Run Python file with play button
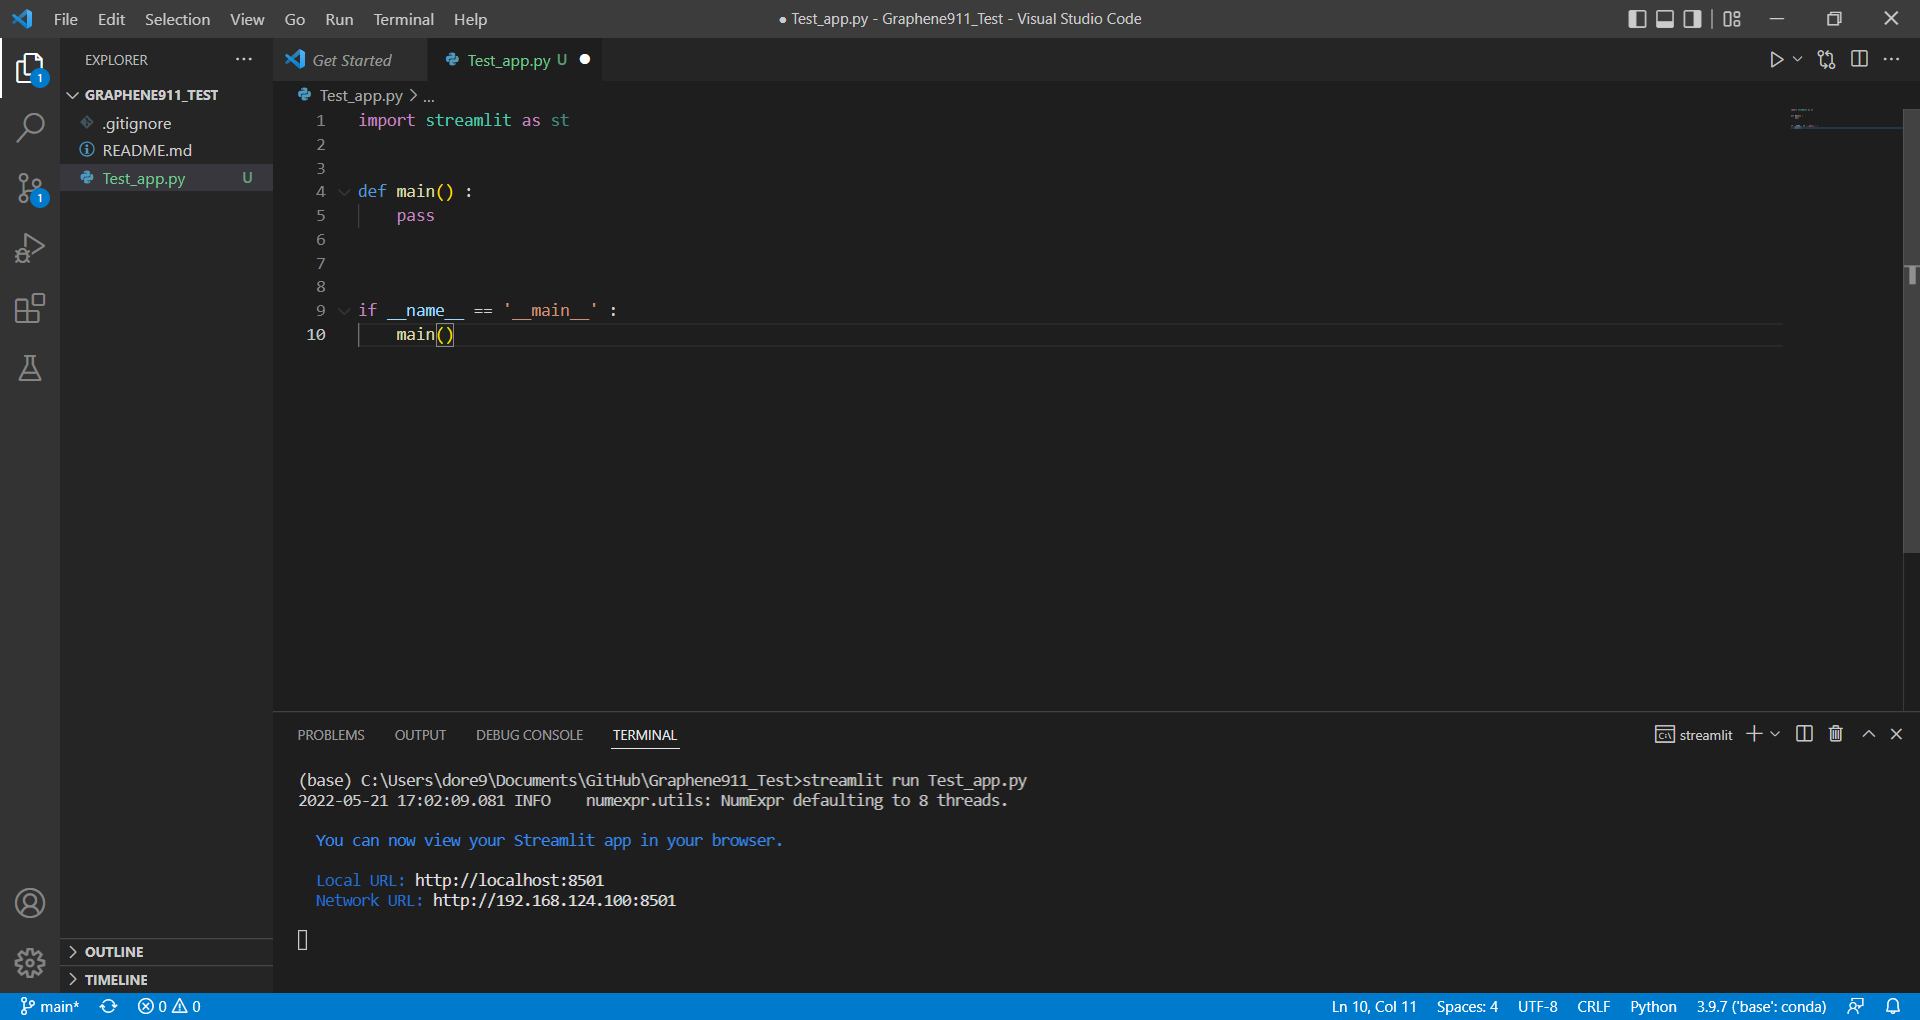1920x1020 pixels. 1776,60
